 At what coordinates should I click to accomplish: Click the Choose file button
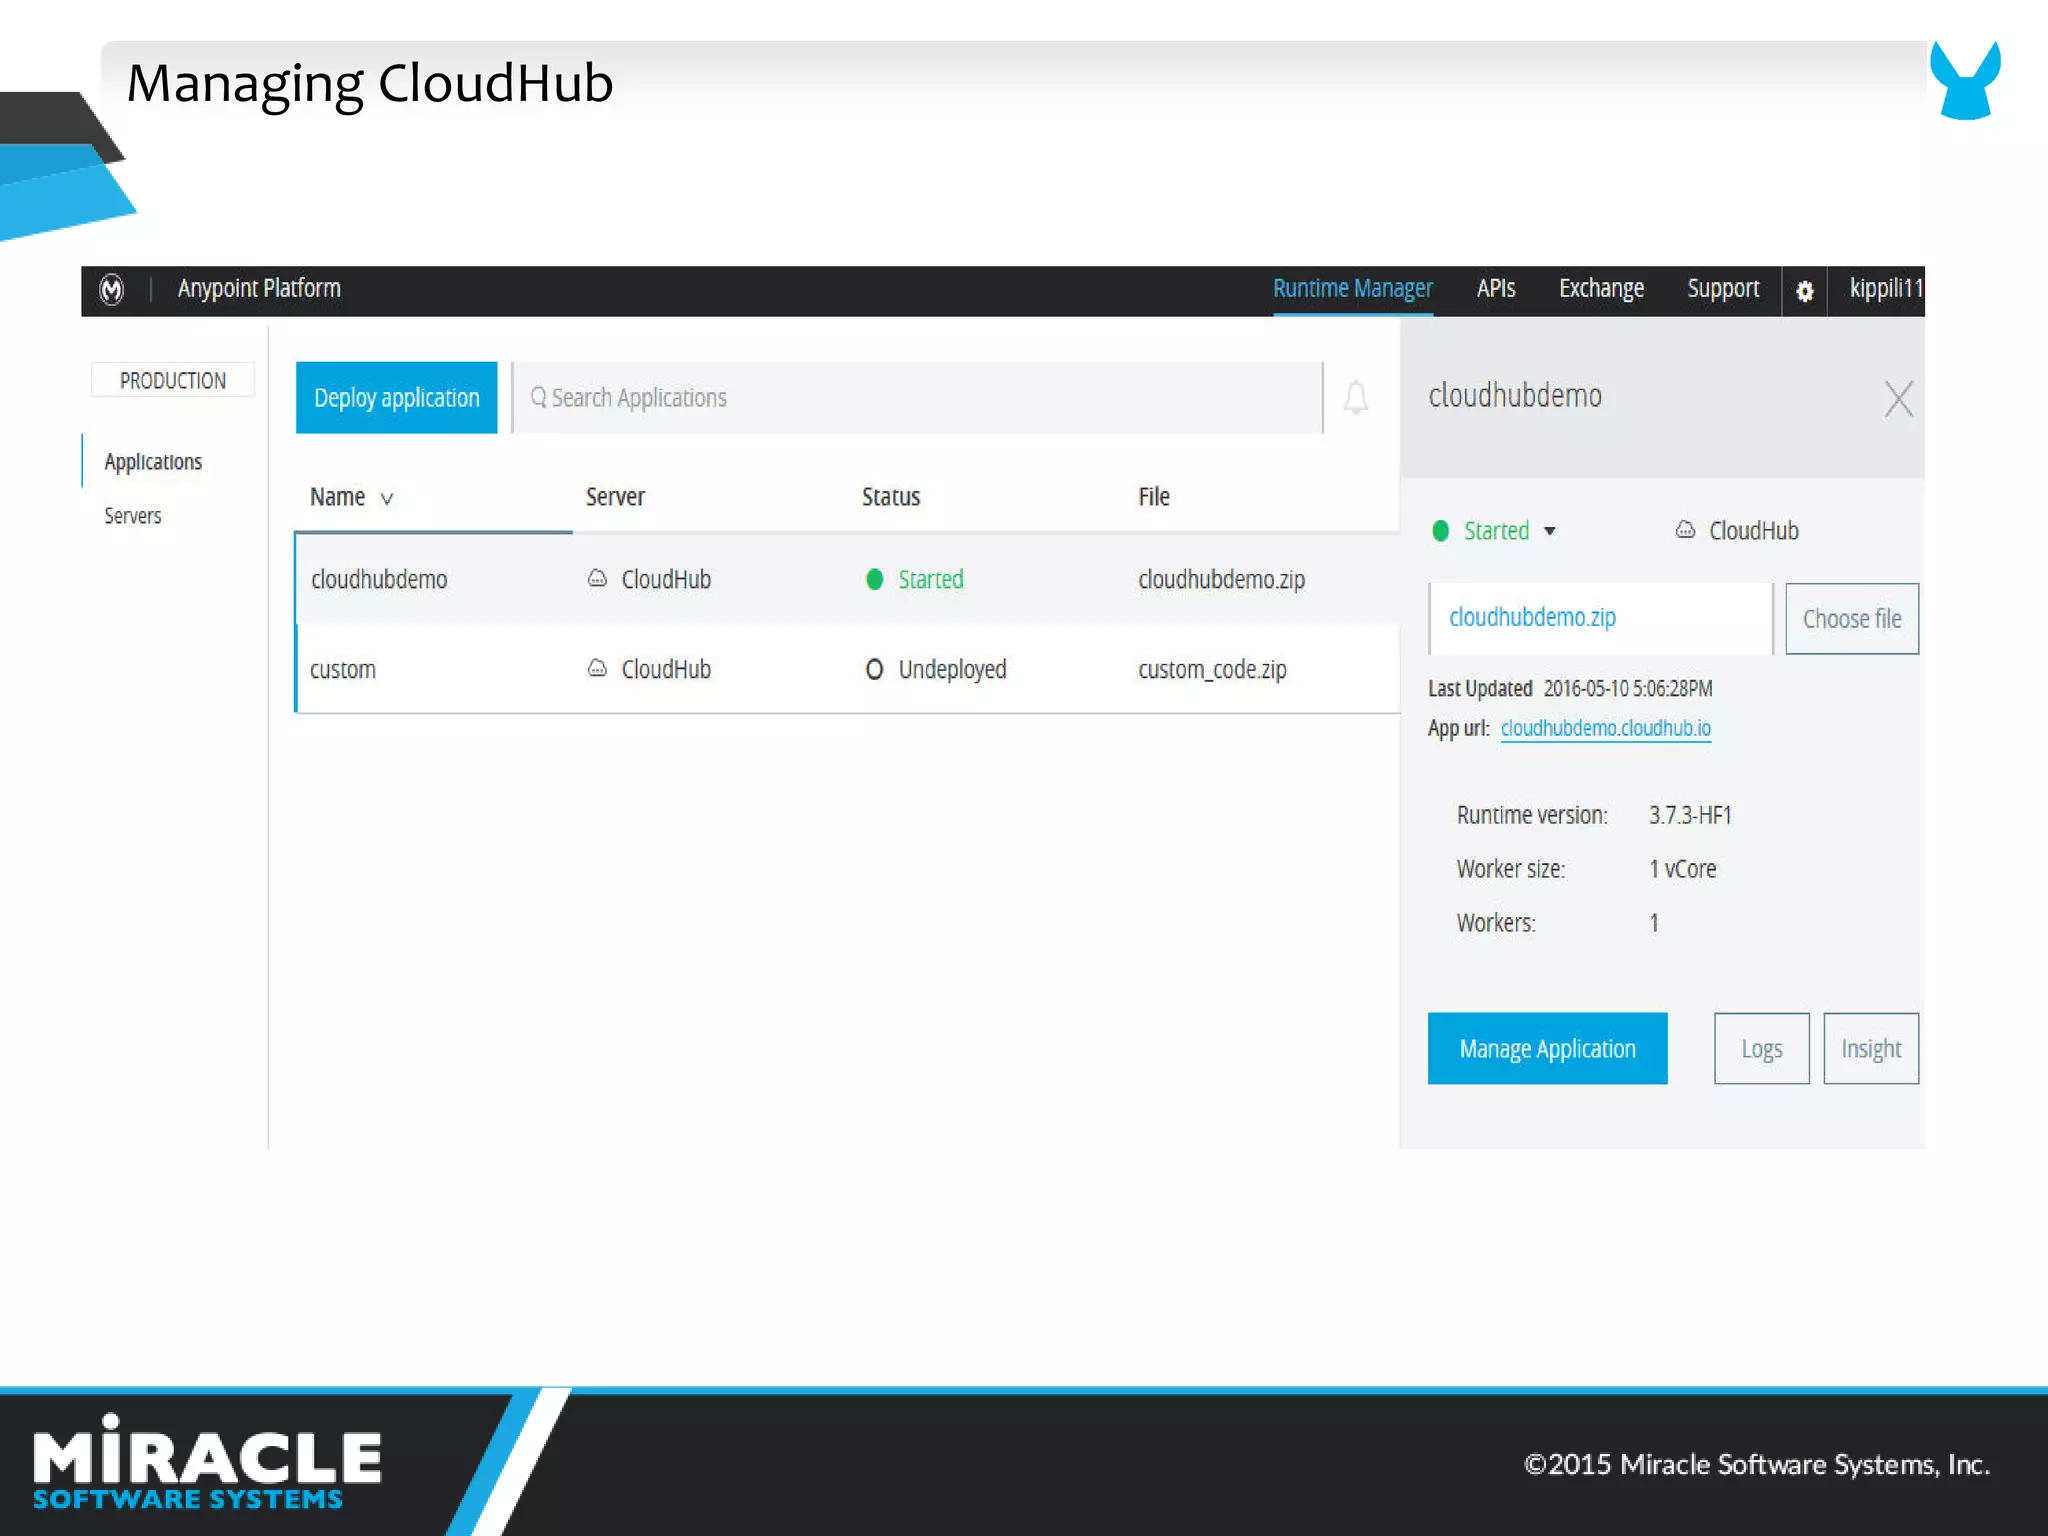coord(1851,618)
